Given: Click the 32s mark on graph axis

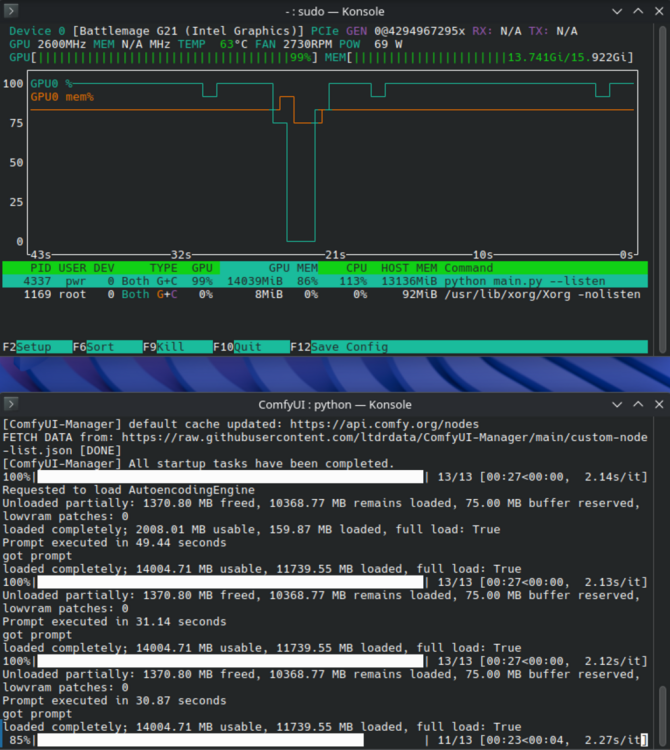Looking at the screenshot, I should coord(181,254).
